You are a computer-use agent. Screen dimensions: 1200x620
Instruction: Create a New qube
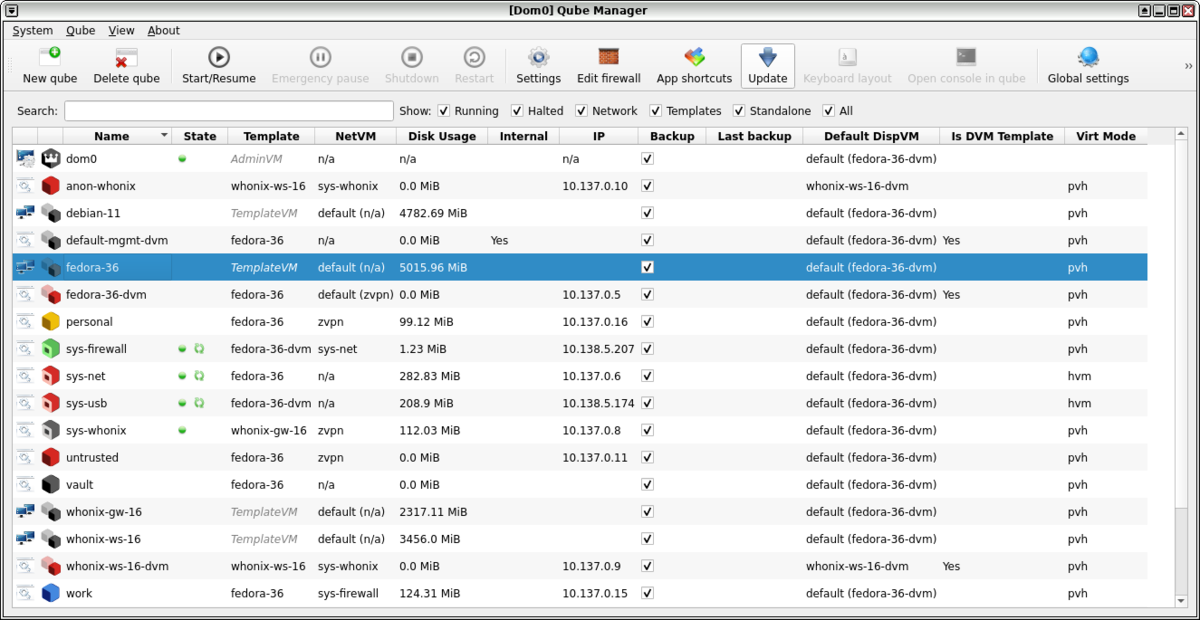pos(49,66)
